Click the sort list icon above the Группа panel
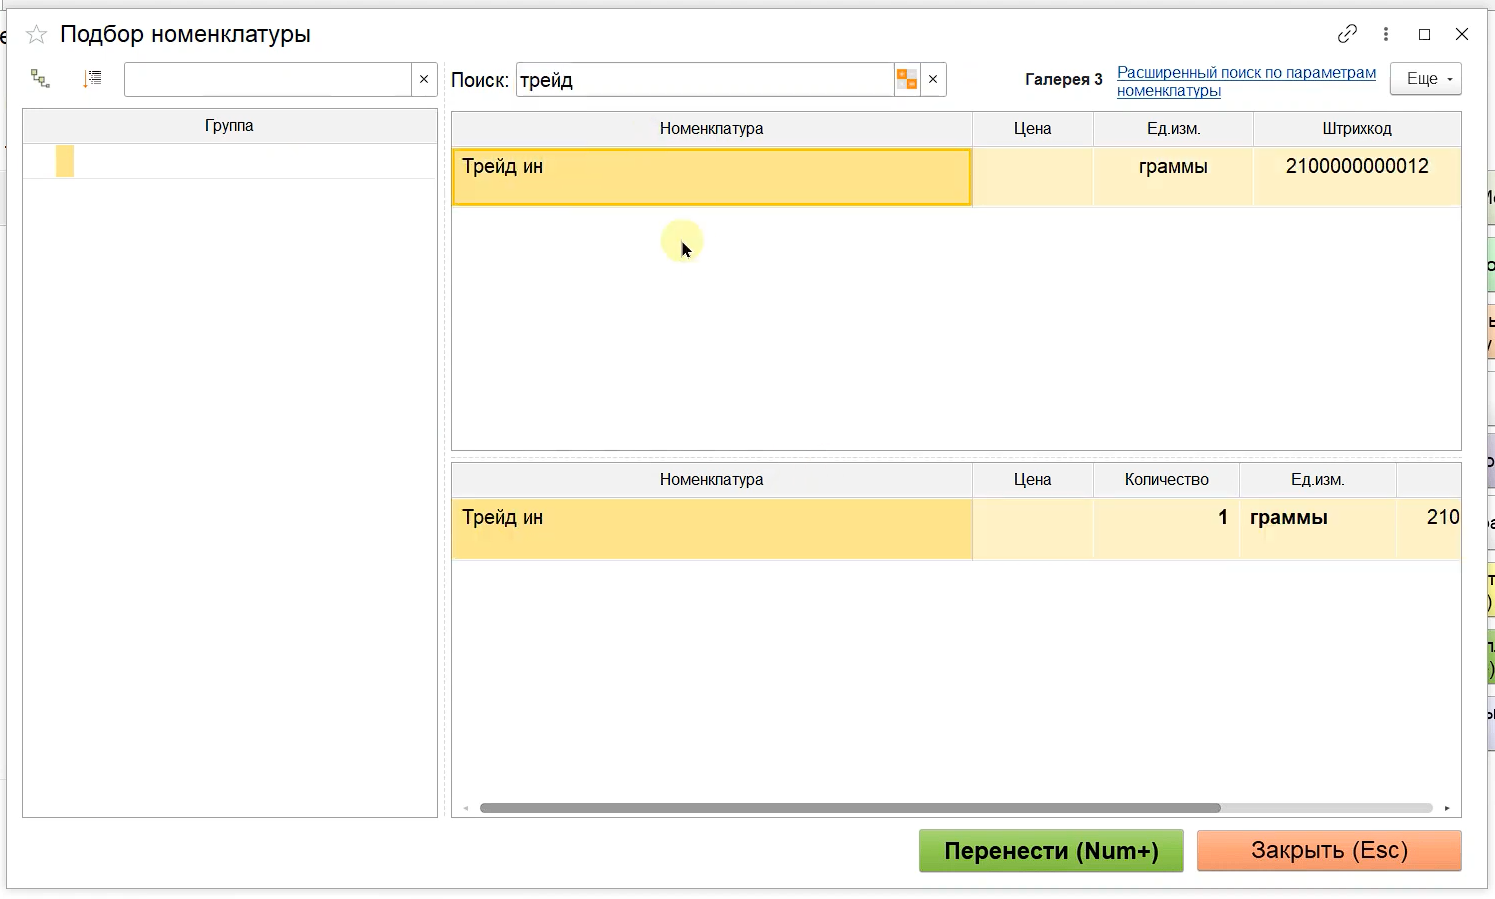This screenshot has height=899, width=1495. pyautogui.click(x=92, y=79)
